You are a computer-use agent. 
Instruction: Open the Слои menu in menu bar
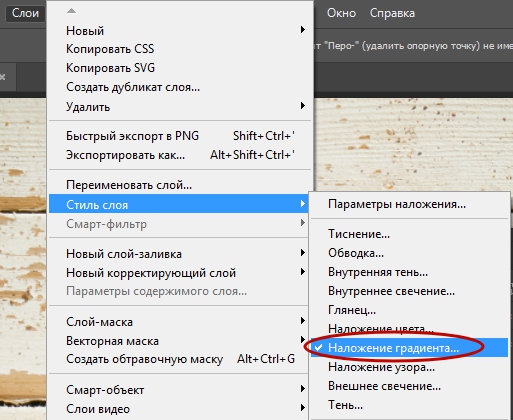pos(25,14)
